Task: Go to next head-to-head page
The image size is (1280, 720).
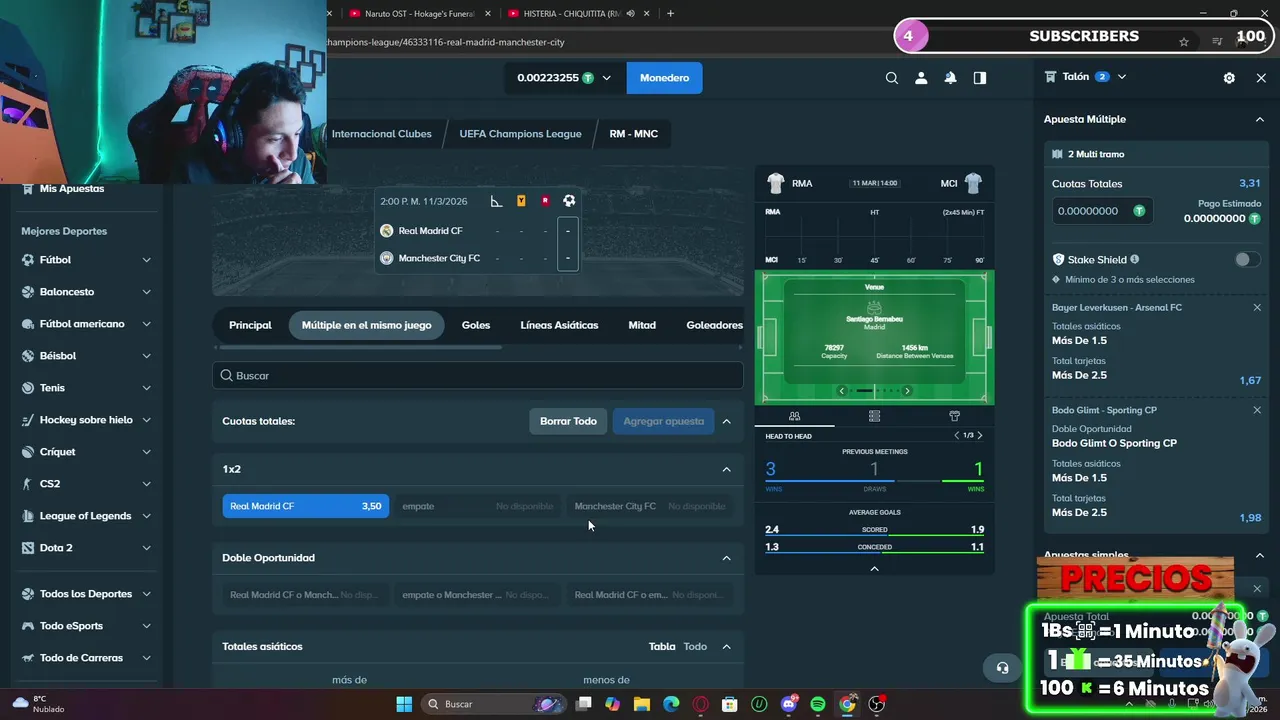Action: click(980, 436)
